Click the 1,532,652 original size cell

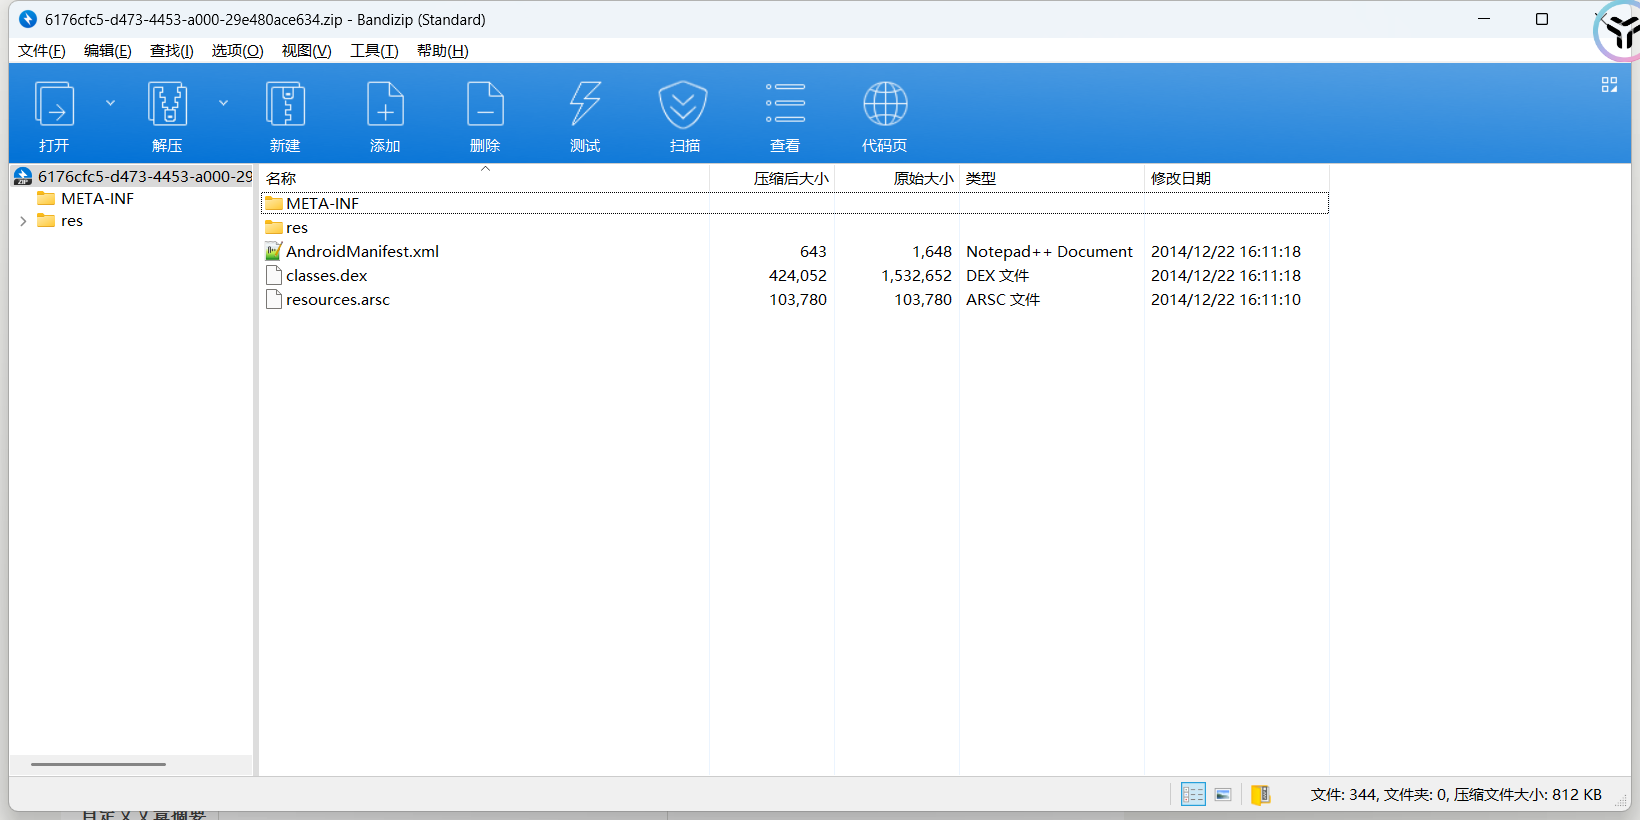[916, 276]
